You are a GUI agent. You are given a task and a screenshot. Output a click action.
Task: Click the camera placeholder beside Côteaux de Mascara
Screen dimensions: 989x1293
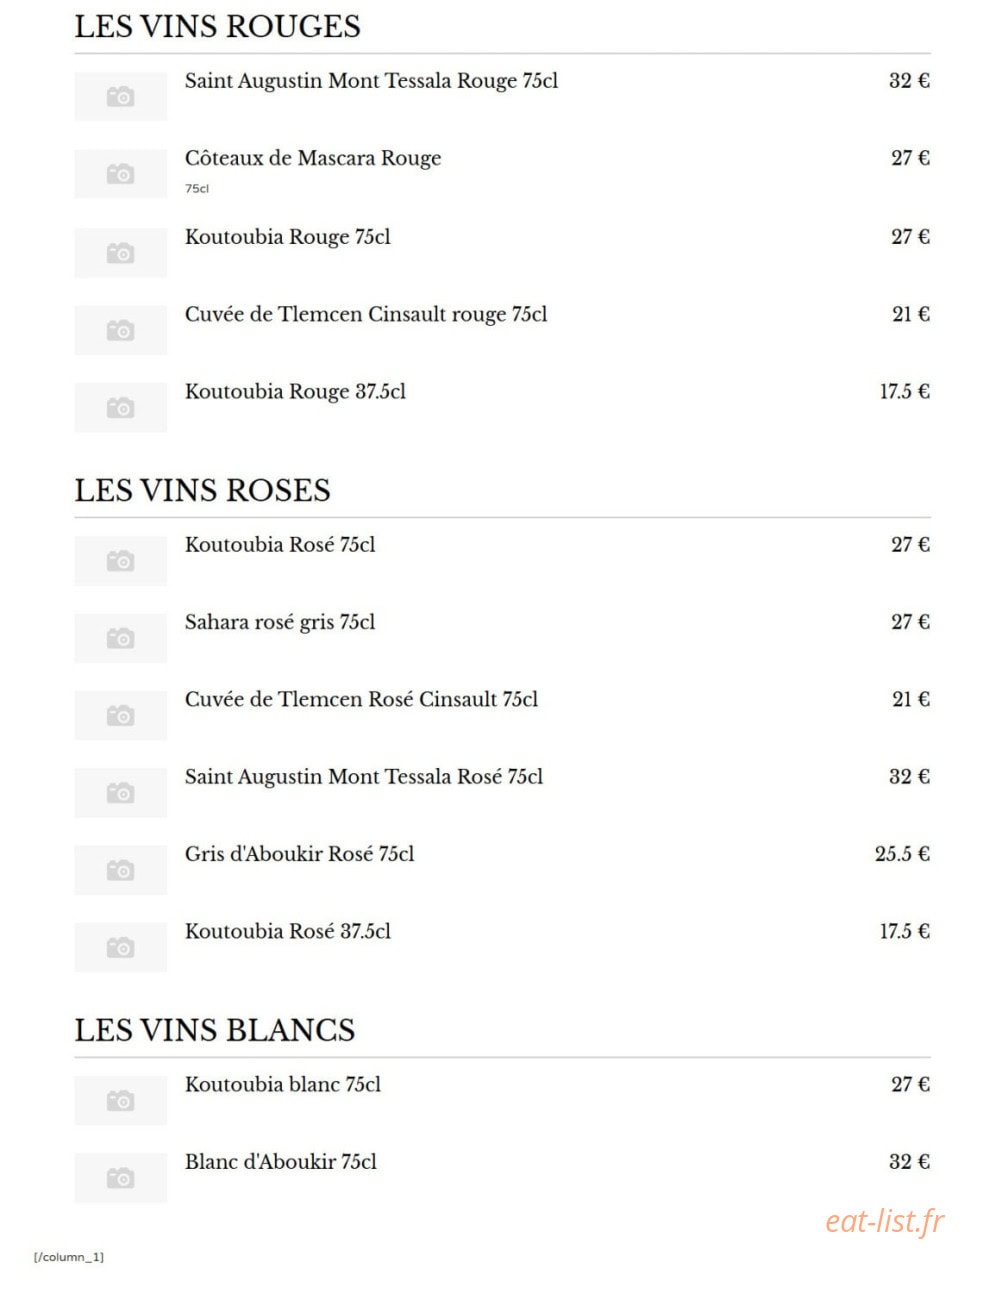(x=120, y=174)
